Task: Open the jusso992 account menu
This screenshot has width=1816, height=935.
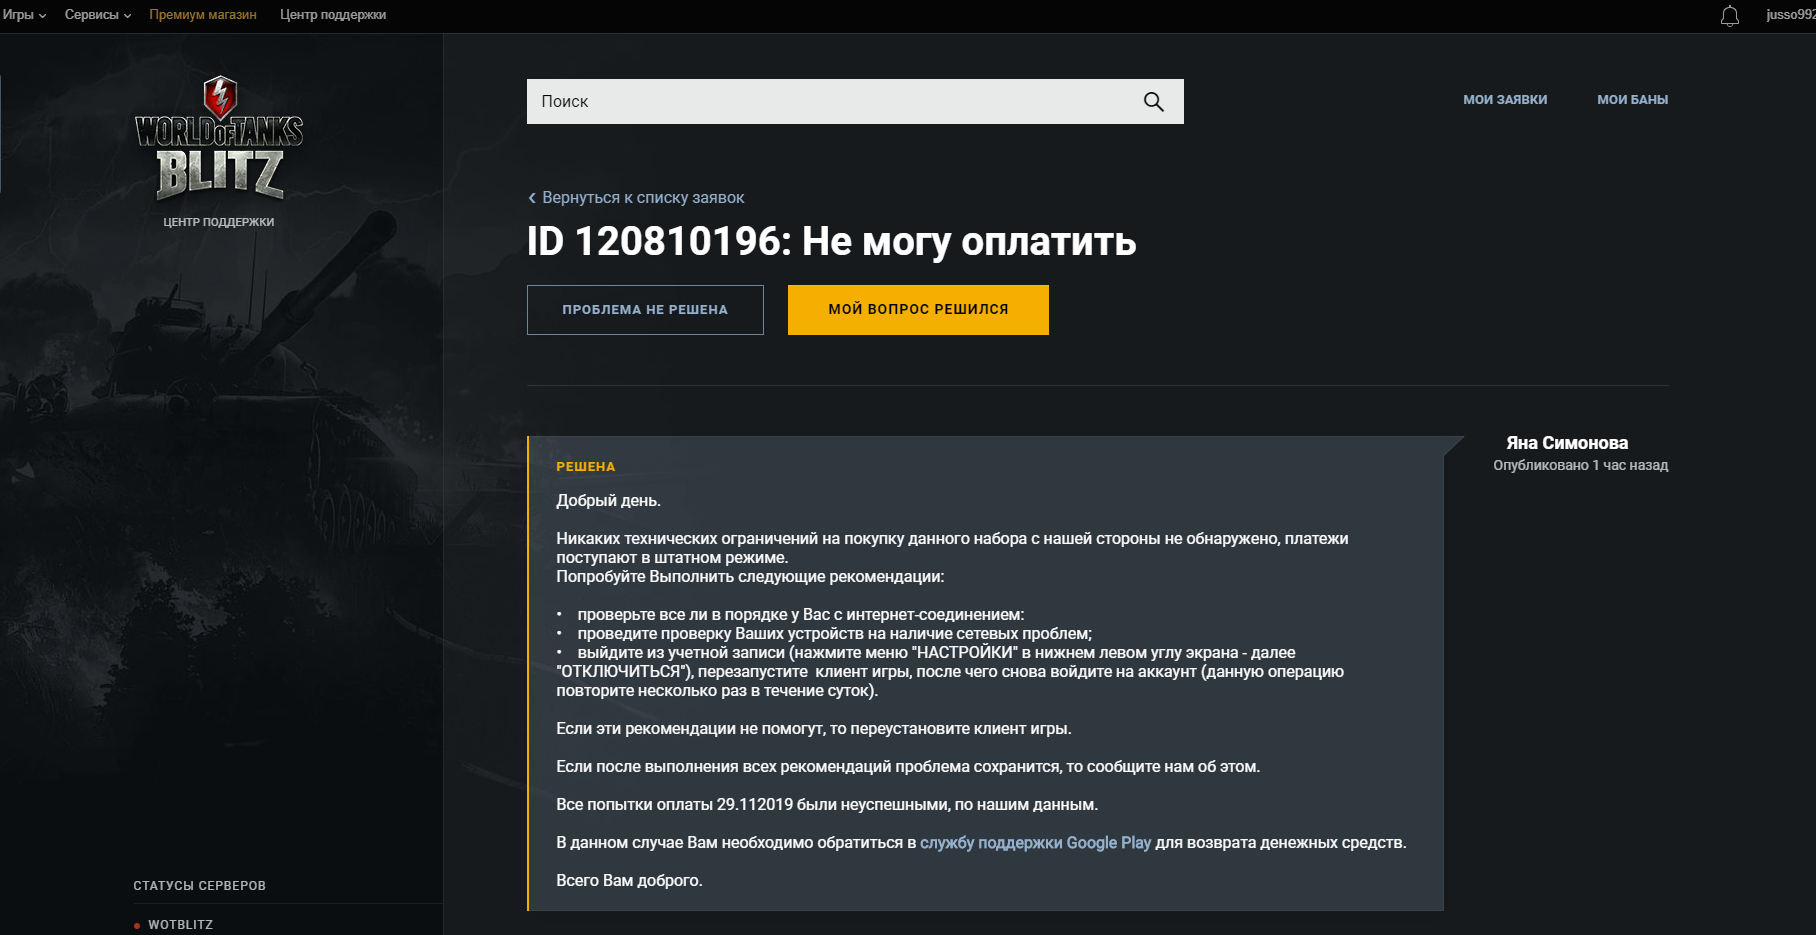Action: [x=1790, y=15]
